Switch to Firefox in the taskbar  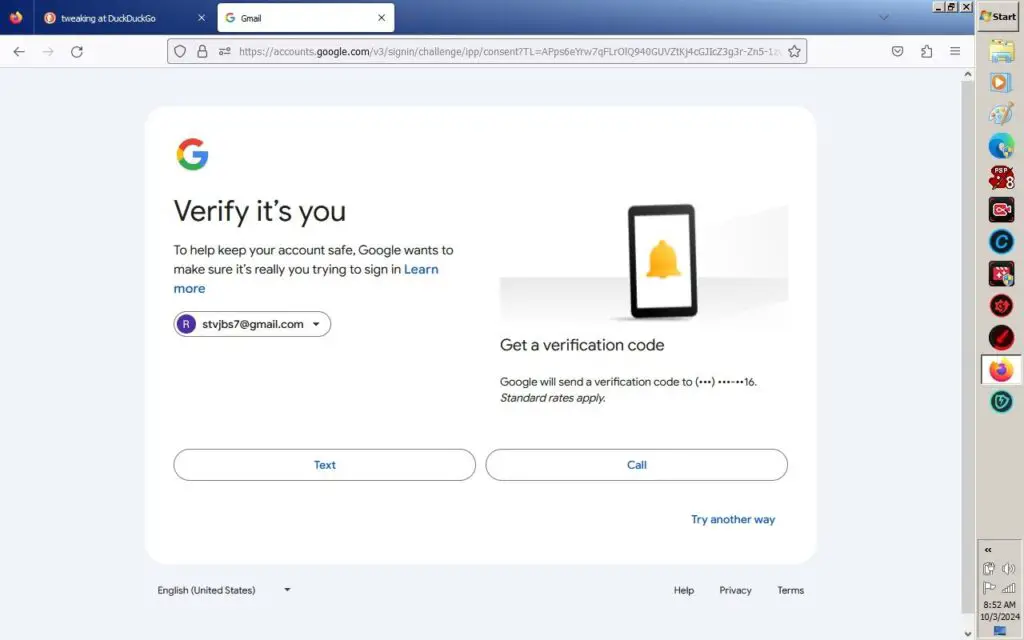tap(1001, 370)
